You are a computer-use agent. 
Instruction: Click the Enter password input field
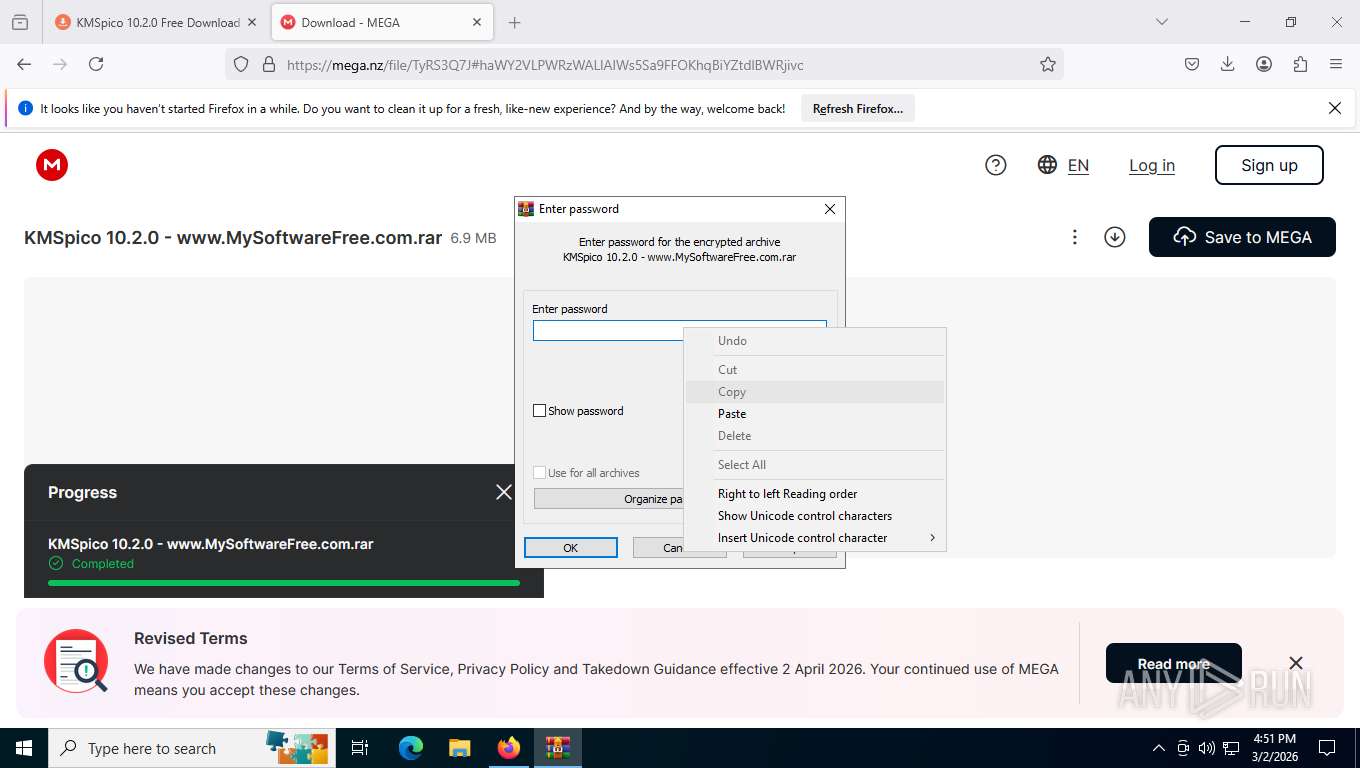tap(680, 330)
